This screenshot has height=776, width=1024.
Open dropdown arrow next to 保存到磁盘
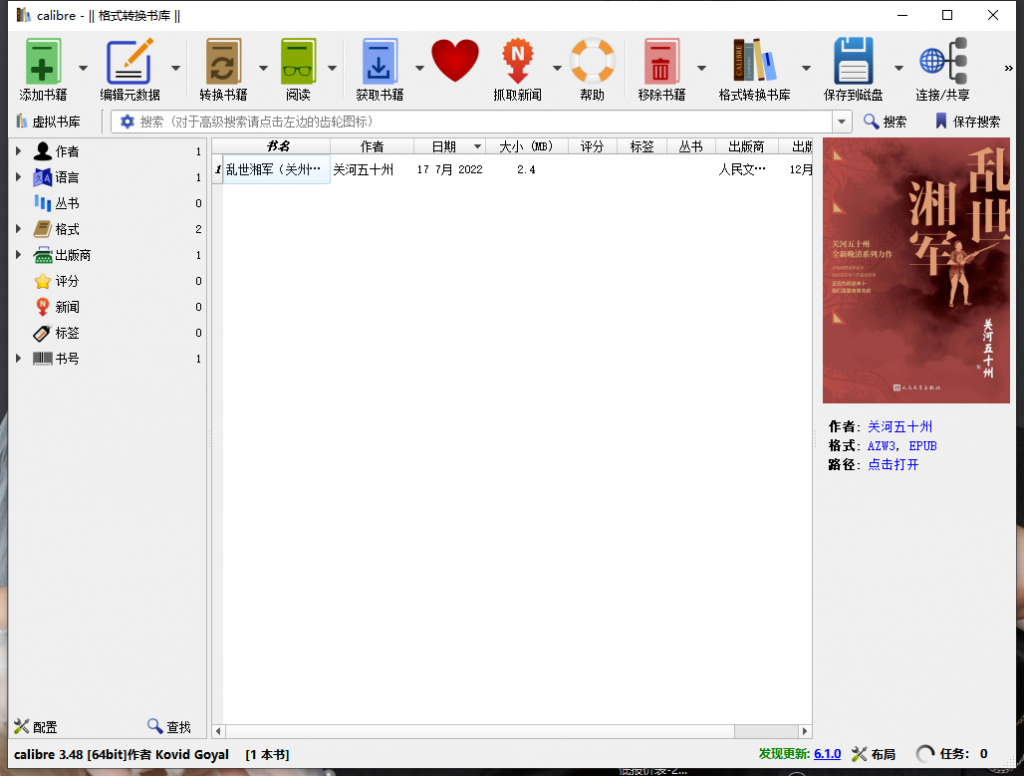pos(899,68)
